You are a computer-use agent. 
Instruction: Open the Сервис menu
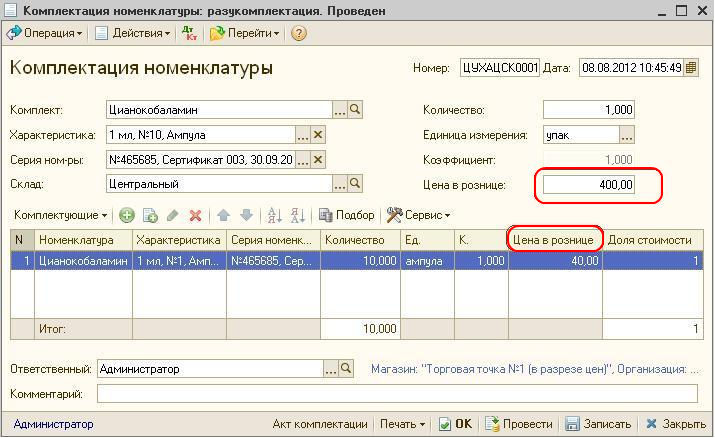[x=418, y=215]
